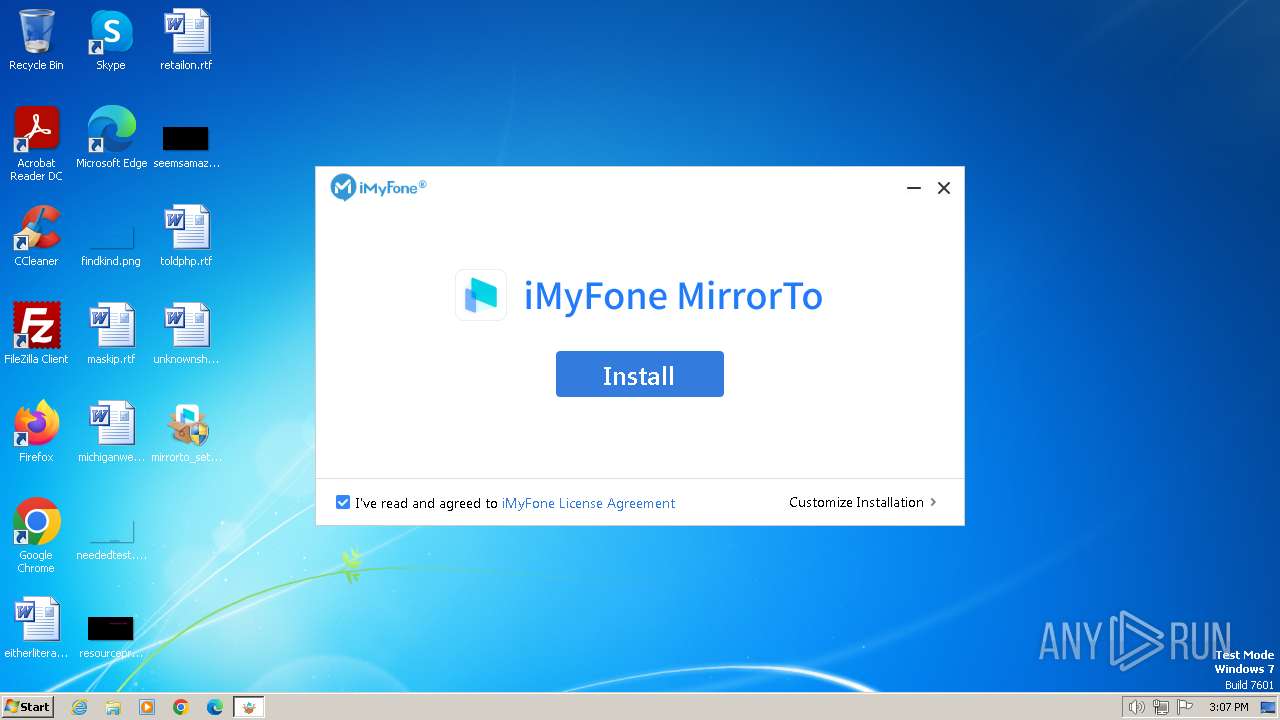The image size is (1280, 720).
Task: Select the retailon.rtf file icon
Action: click(x=186, y=40)
